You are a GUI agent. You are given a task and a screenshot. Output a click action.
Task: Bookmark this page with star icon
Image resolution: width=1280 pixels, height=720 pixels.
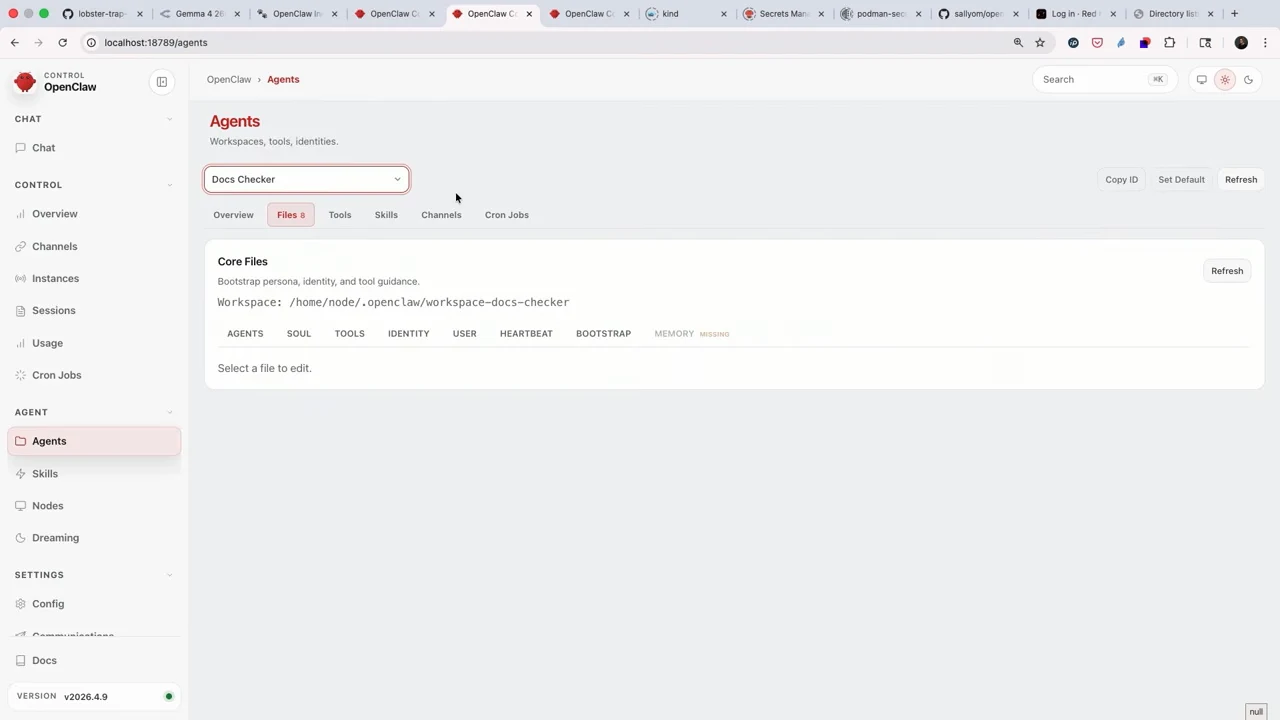[1040, 43]
